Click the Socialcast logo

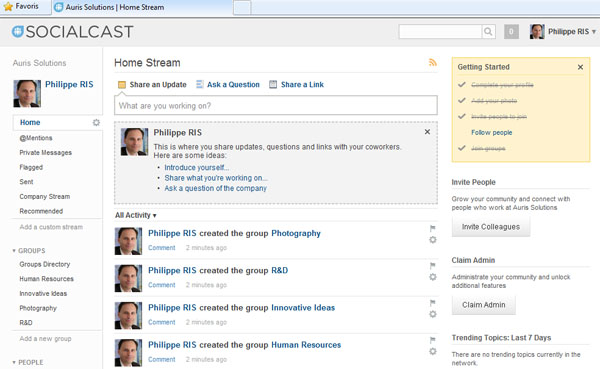point(72,32)
